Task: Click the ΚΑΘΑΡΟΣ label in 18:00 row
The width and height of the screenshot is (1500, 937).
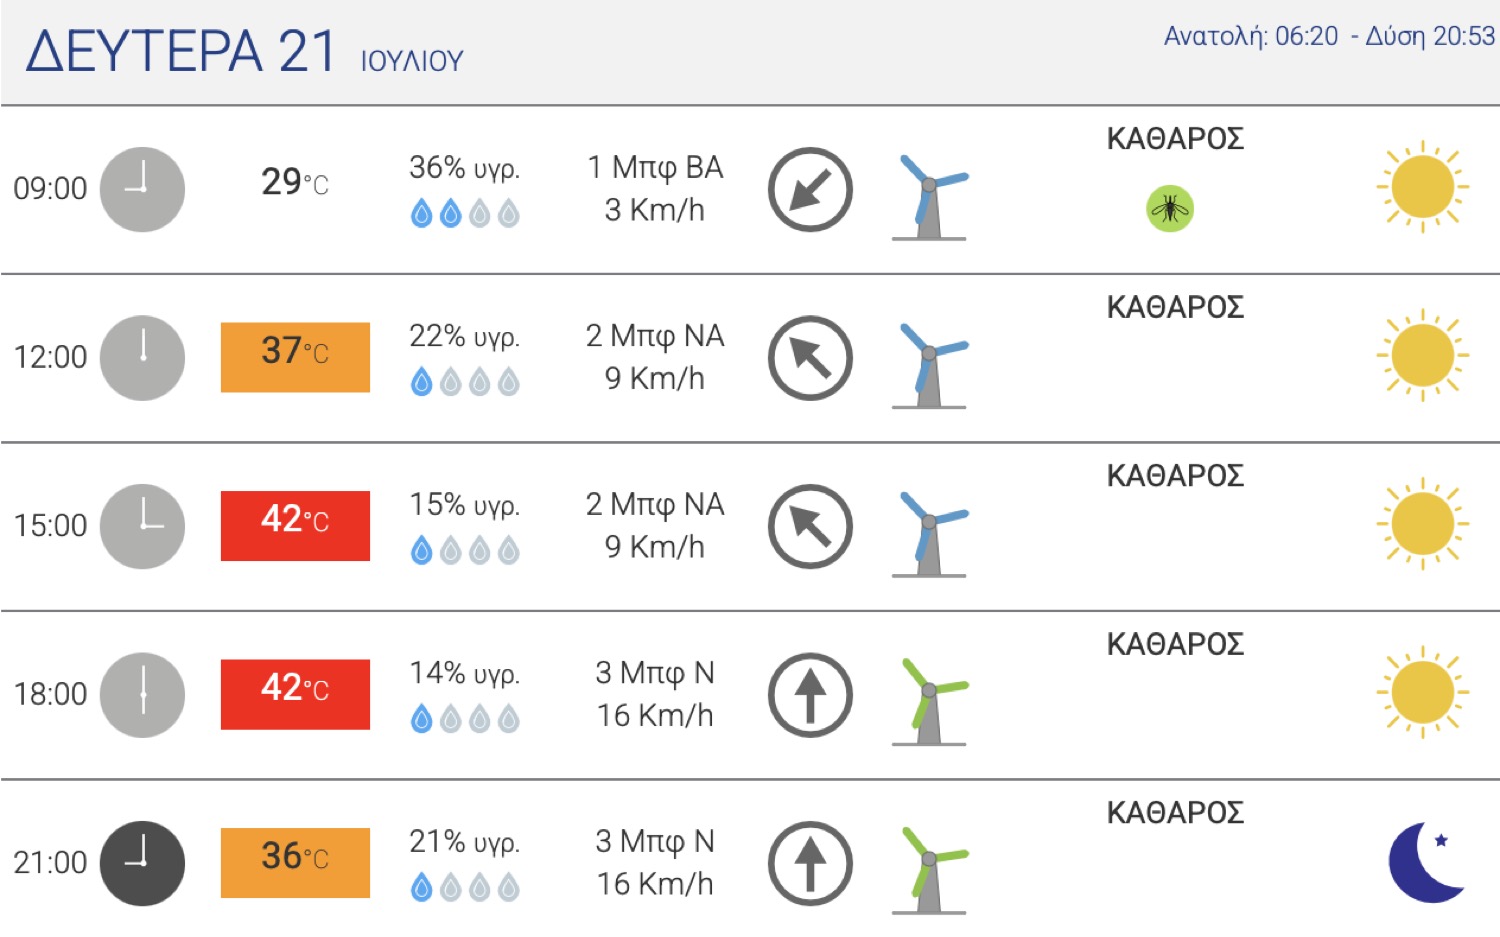Action: pos(1175,644)
